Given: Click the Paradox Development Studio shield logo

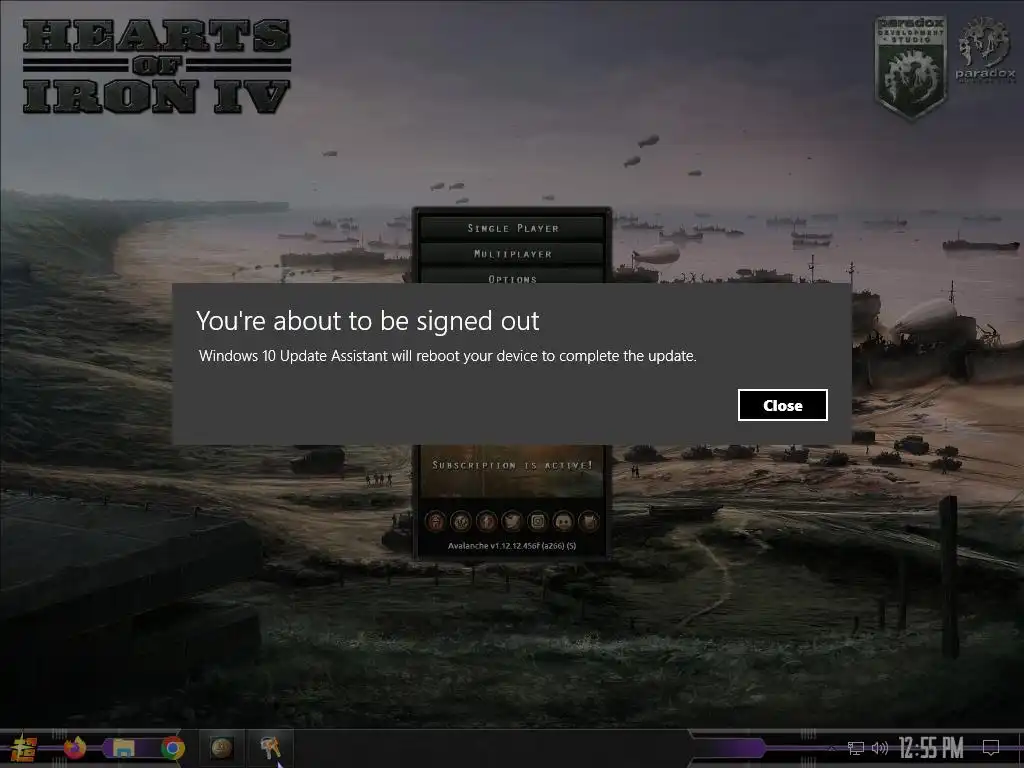Looking at the screenshot, I should click(911, 67).
